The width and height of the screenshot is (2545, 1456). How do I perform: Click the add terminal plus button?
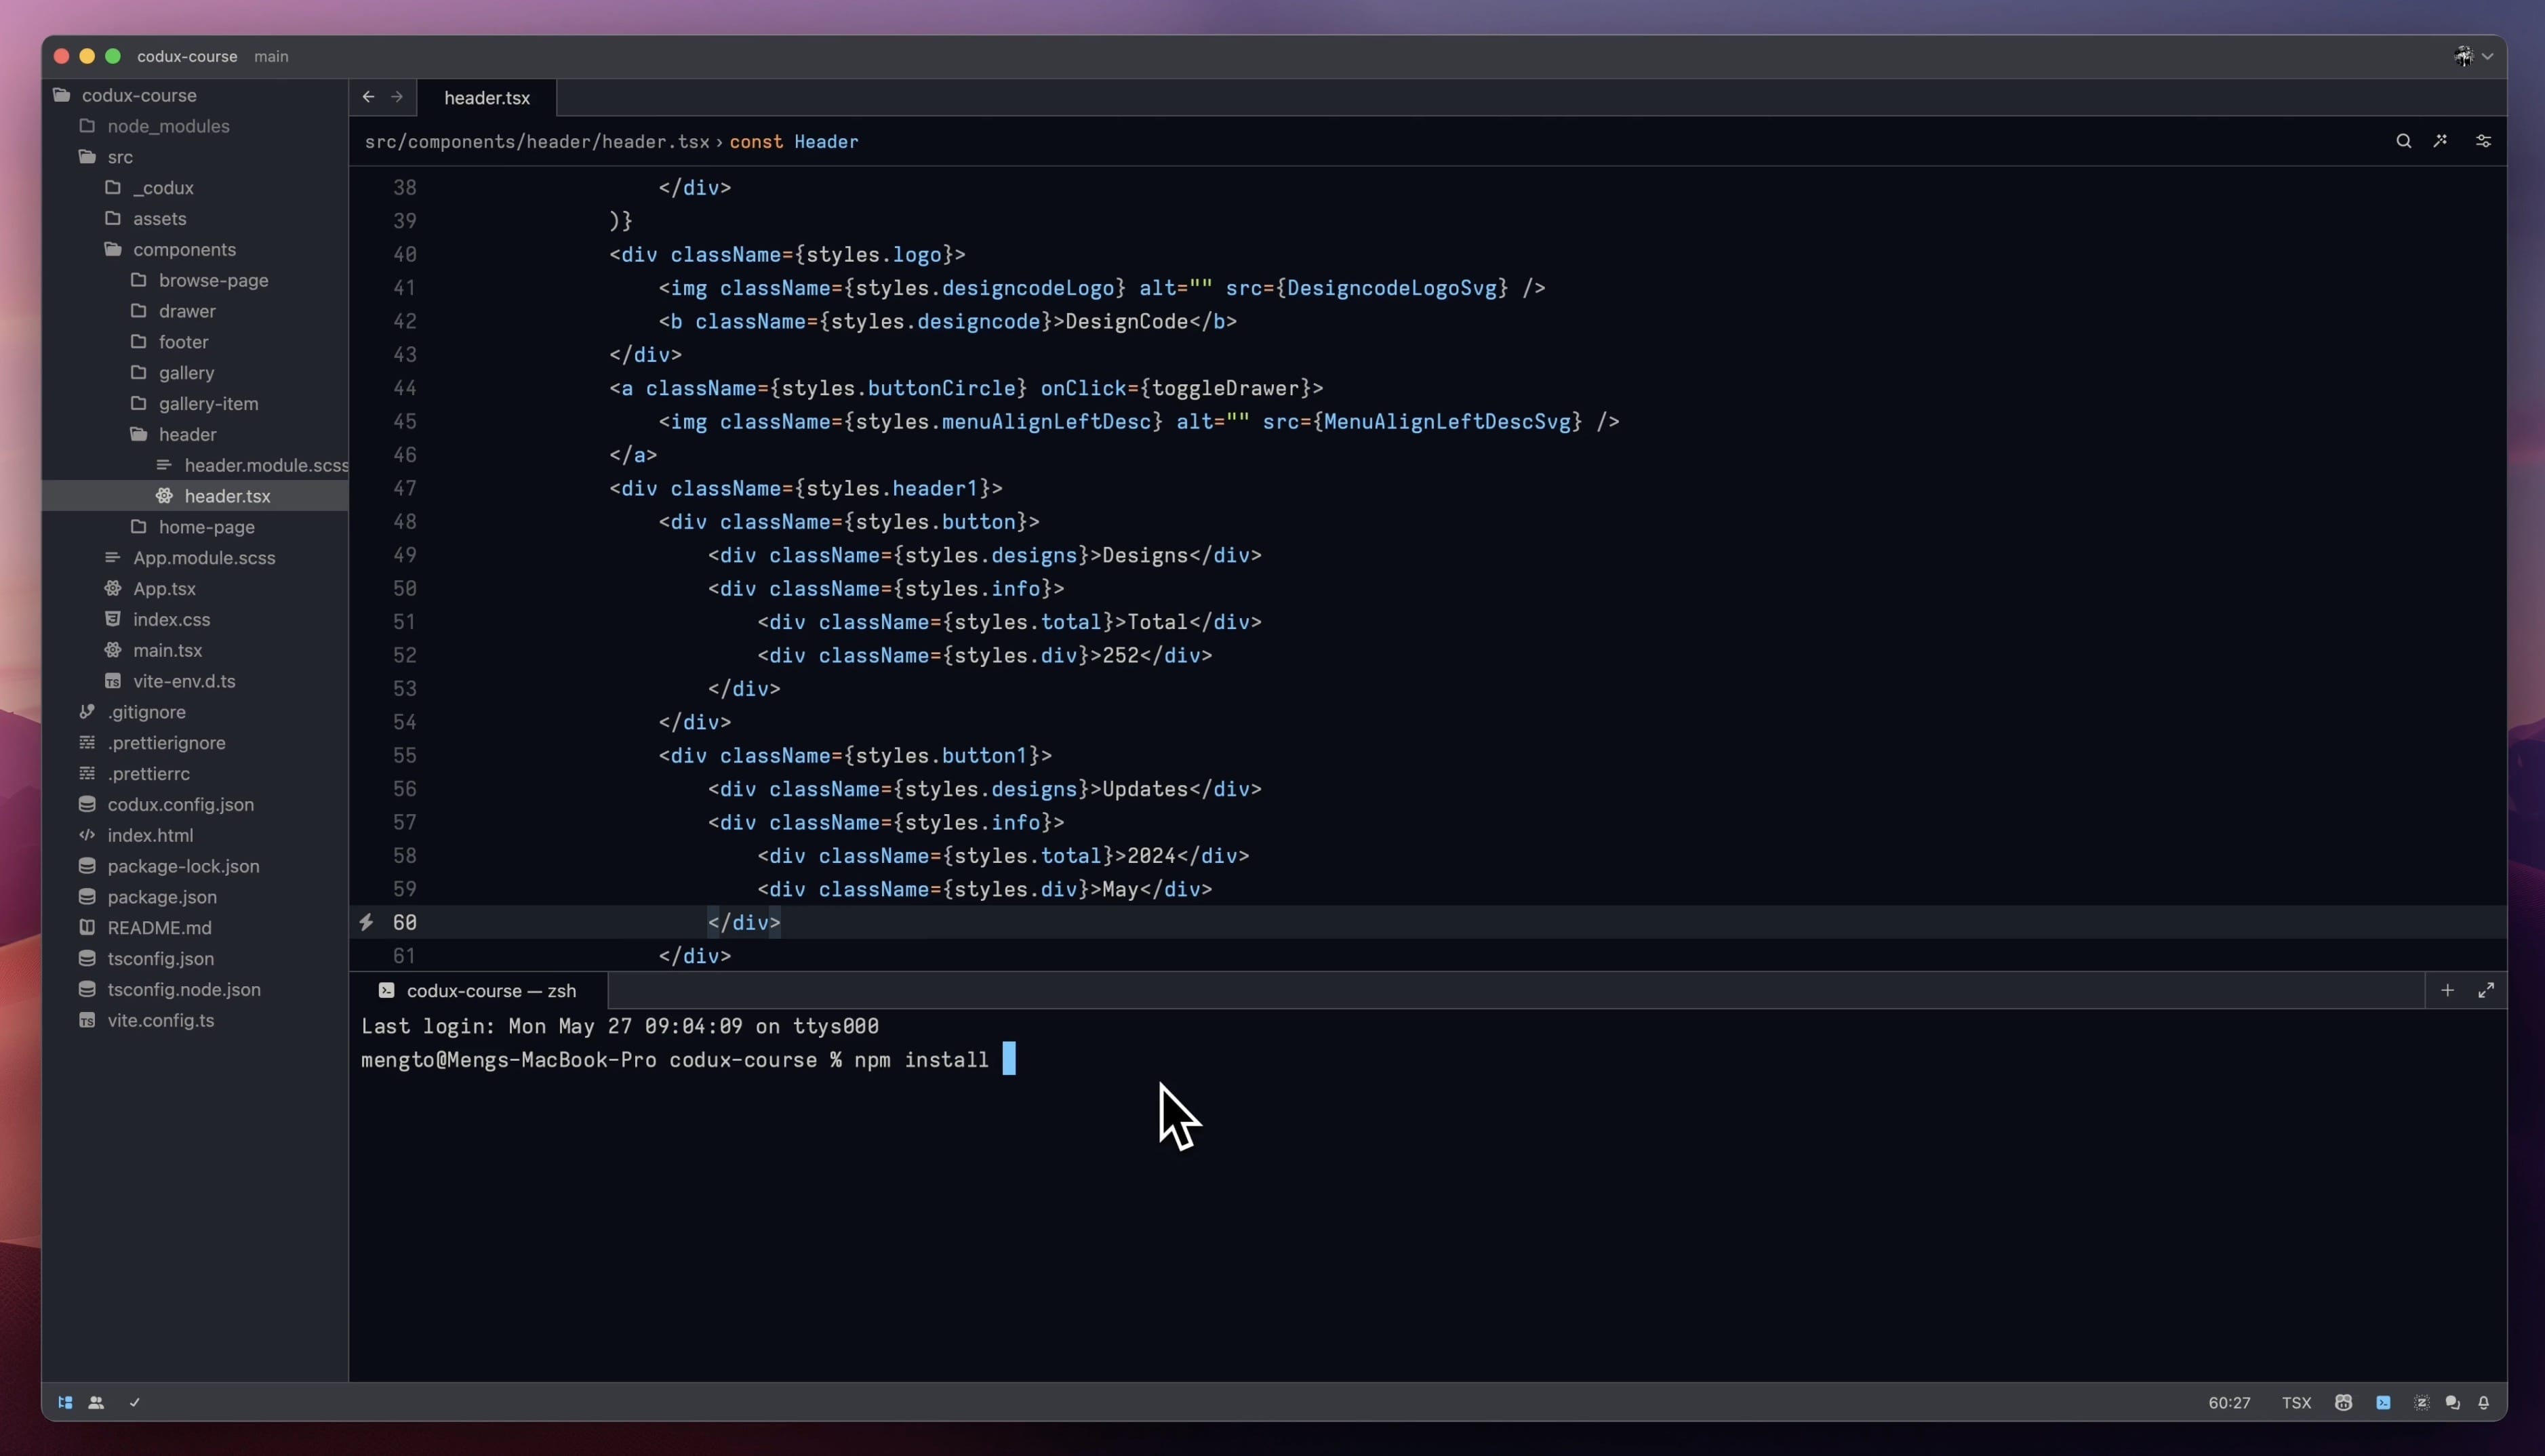coord(2447,990)
